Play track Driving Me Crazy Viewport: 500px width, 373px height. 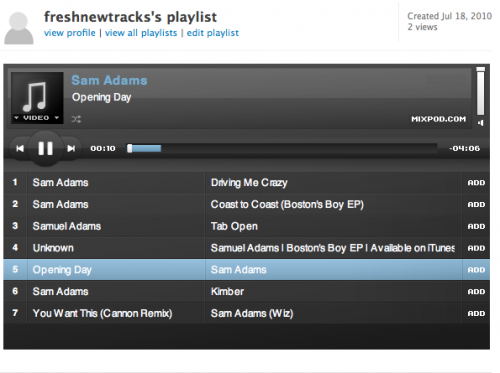point(249,183)
